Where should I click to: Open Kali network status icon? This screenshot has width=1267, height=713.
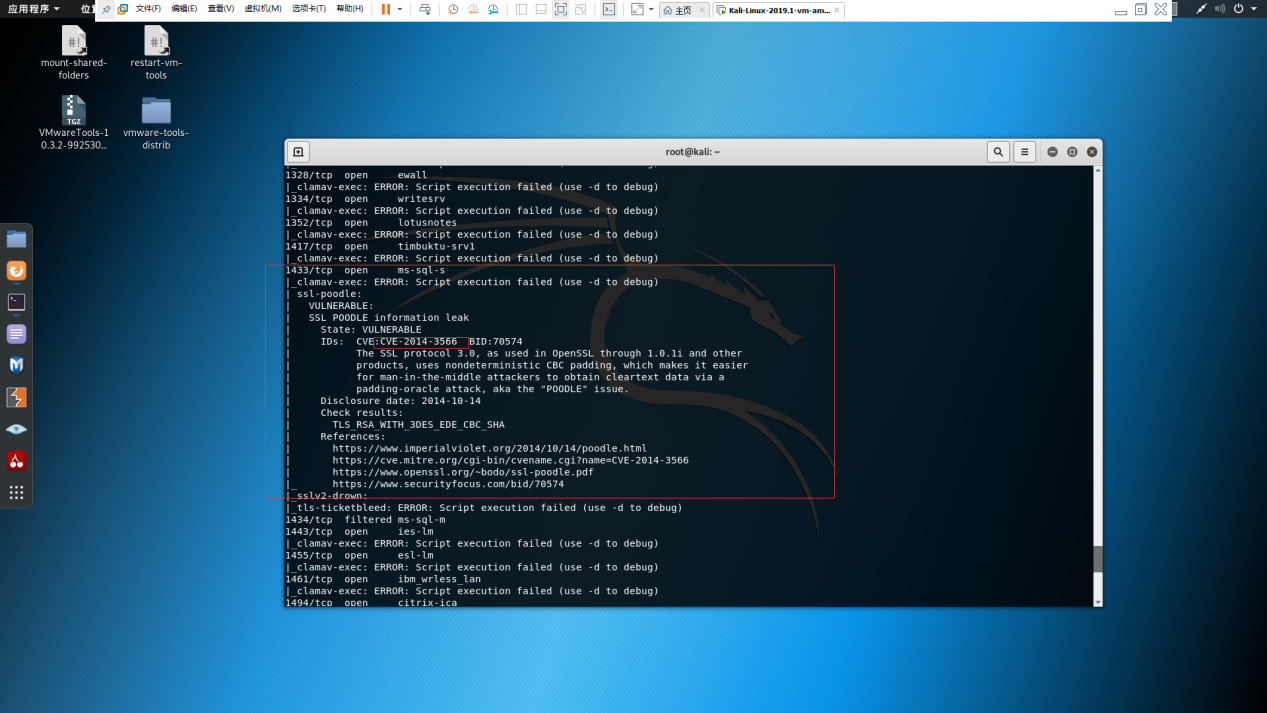(1201, 8)
